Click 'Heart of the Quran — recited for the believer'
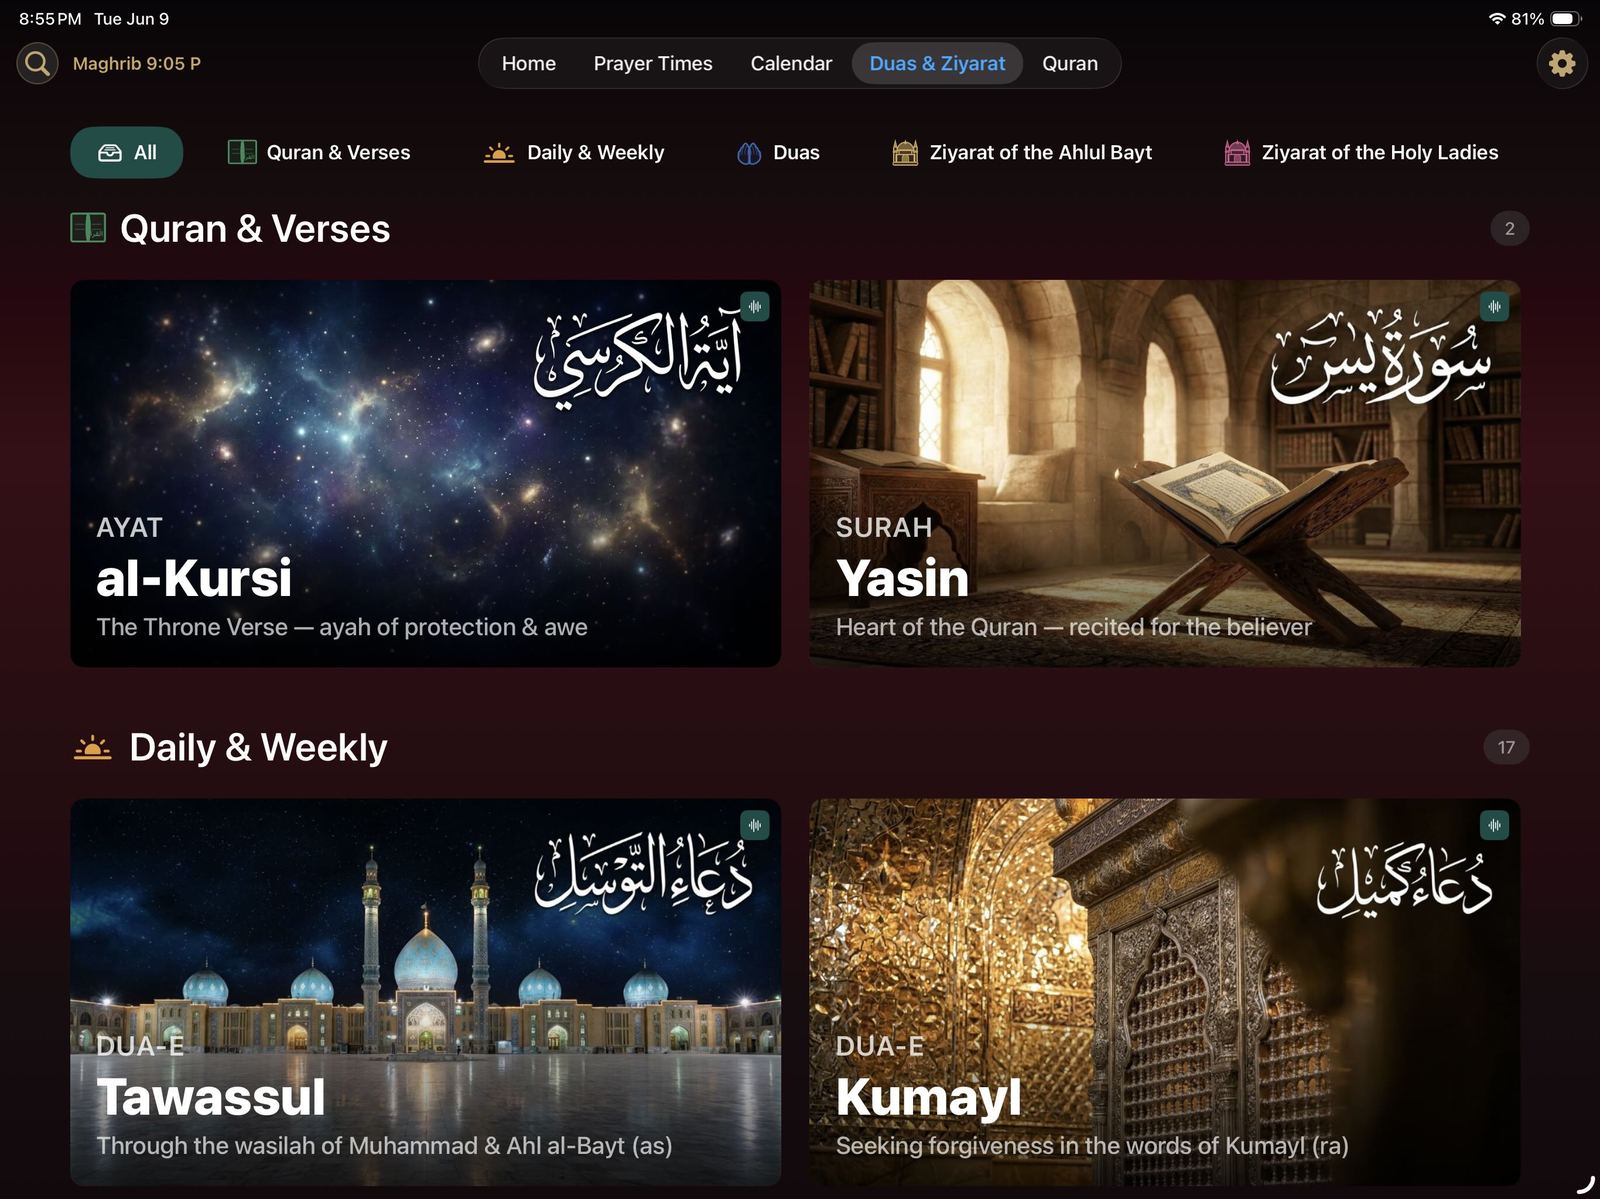This screenshot has width=1600, height=1199. pos(1074,627)
